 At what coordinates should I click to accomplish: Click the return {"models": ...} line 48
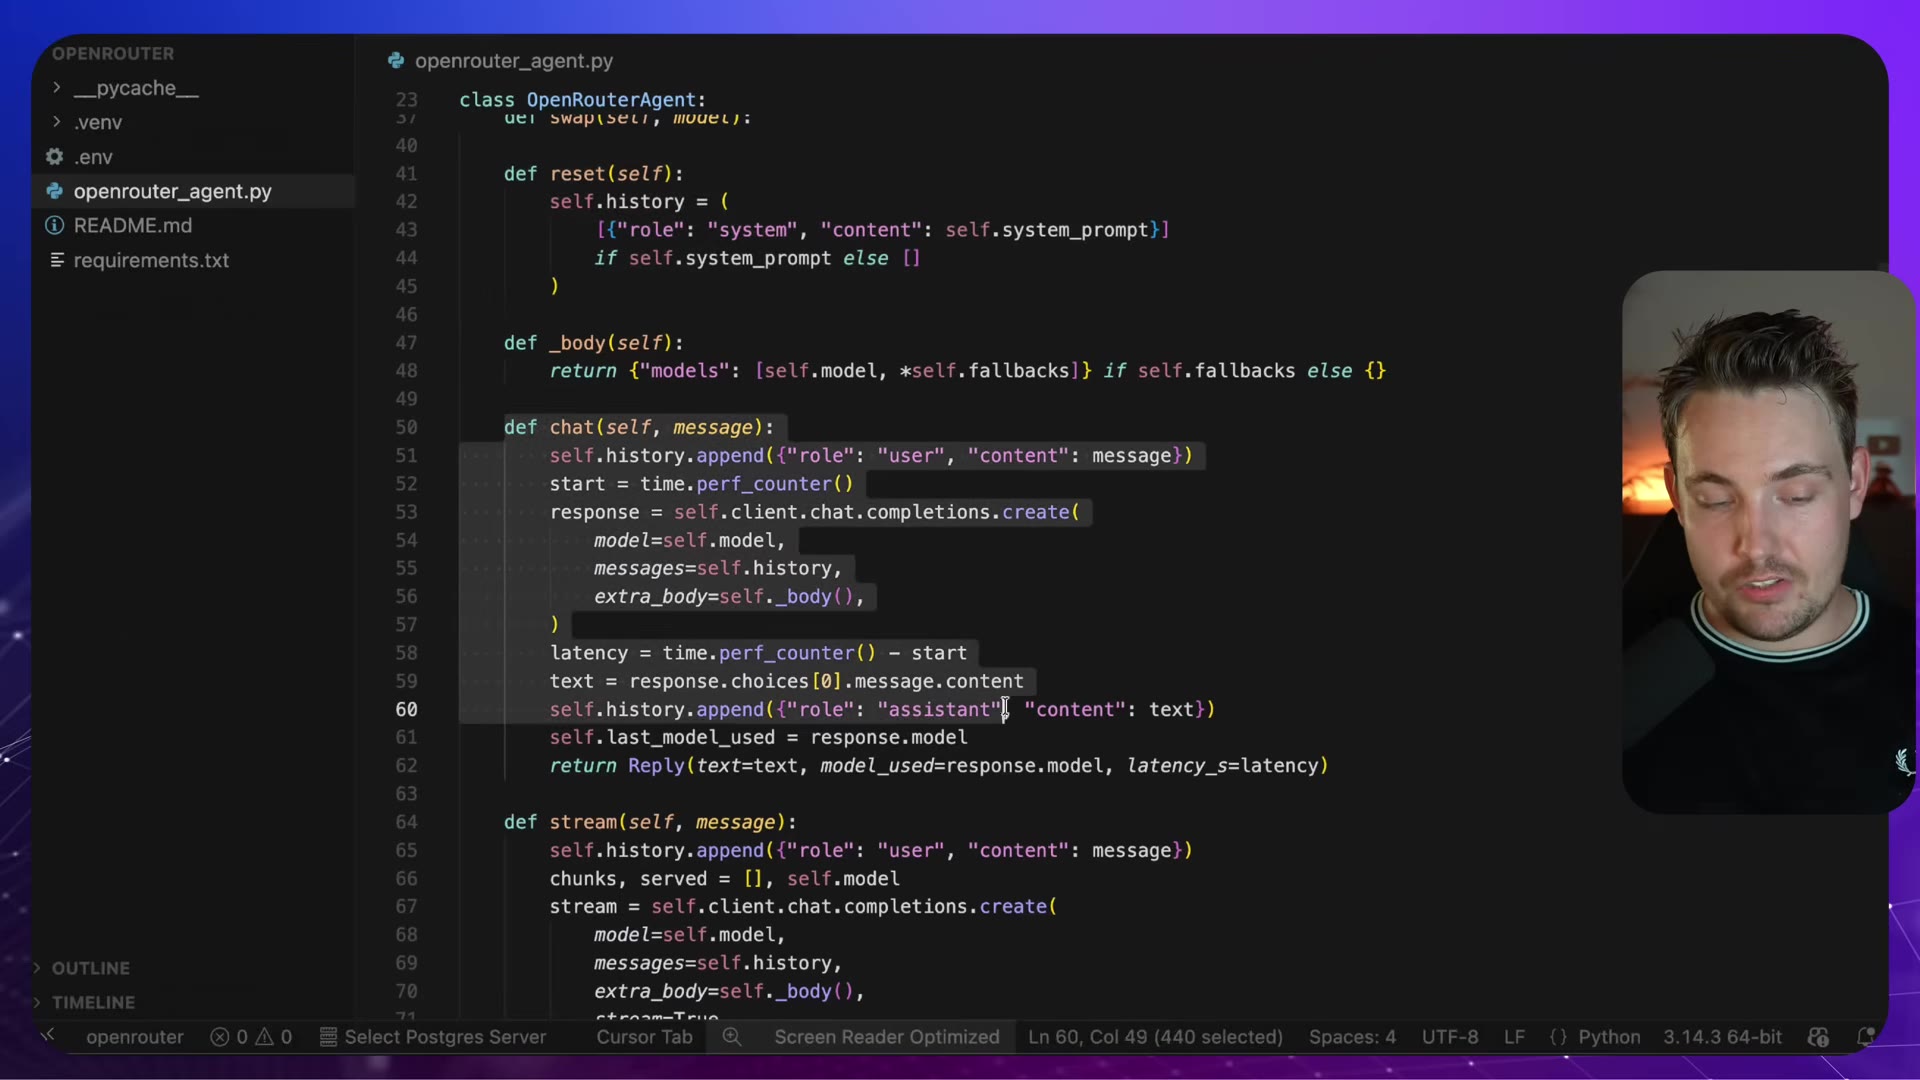point(967,371)
